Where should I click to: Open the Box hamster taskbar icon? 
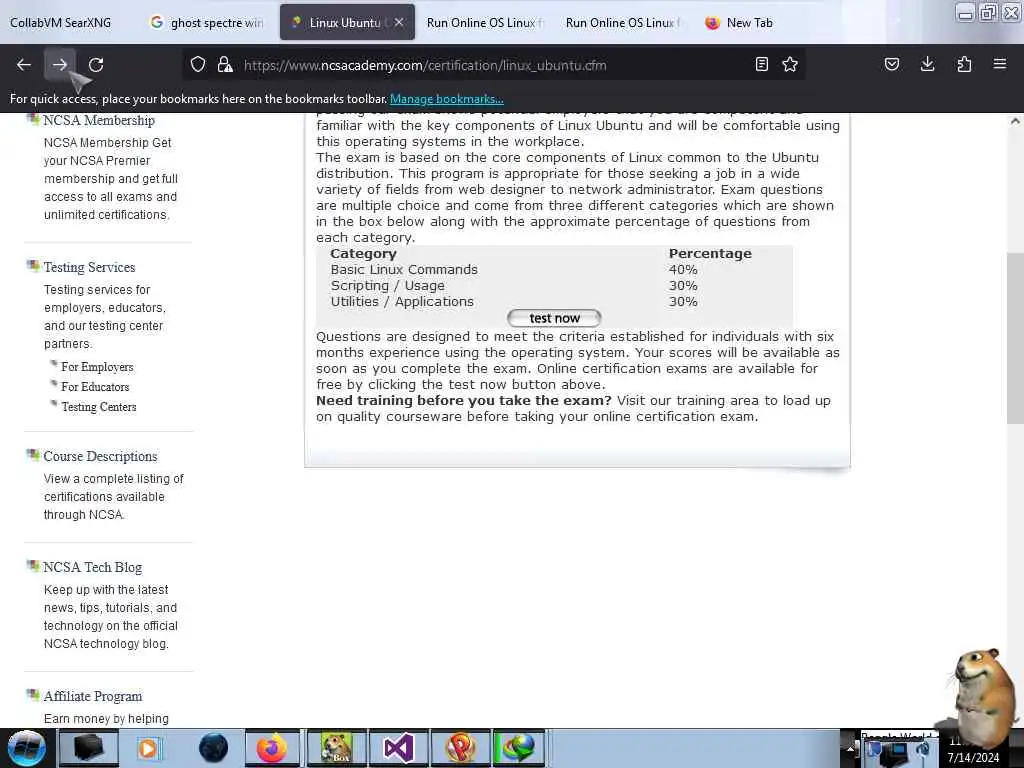(336, 748)
